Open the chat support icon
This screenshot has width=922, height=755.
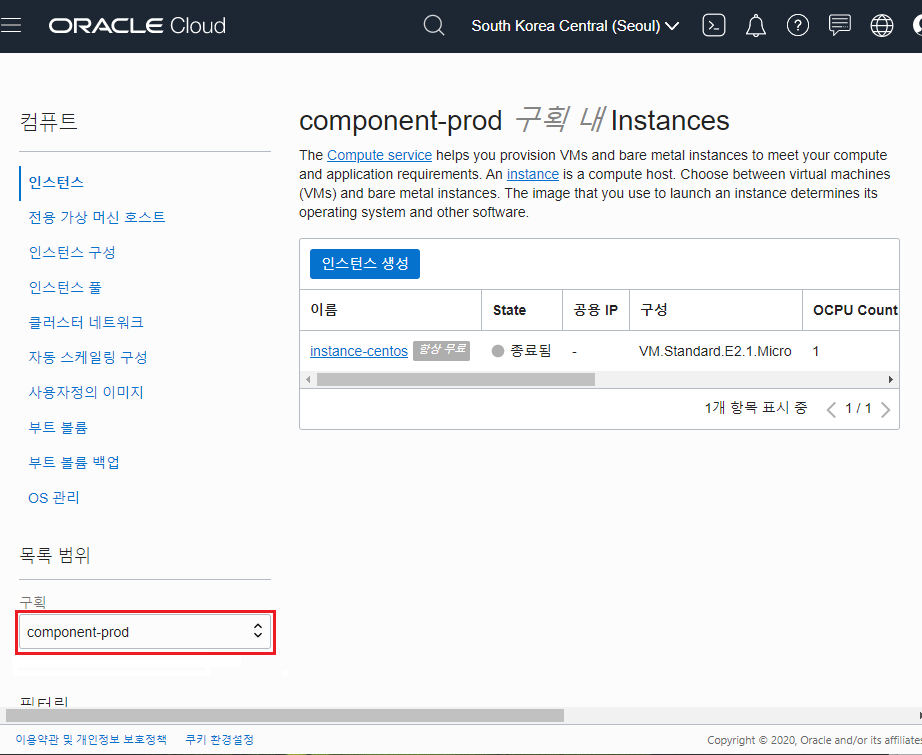click(840, 25)
